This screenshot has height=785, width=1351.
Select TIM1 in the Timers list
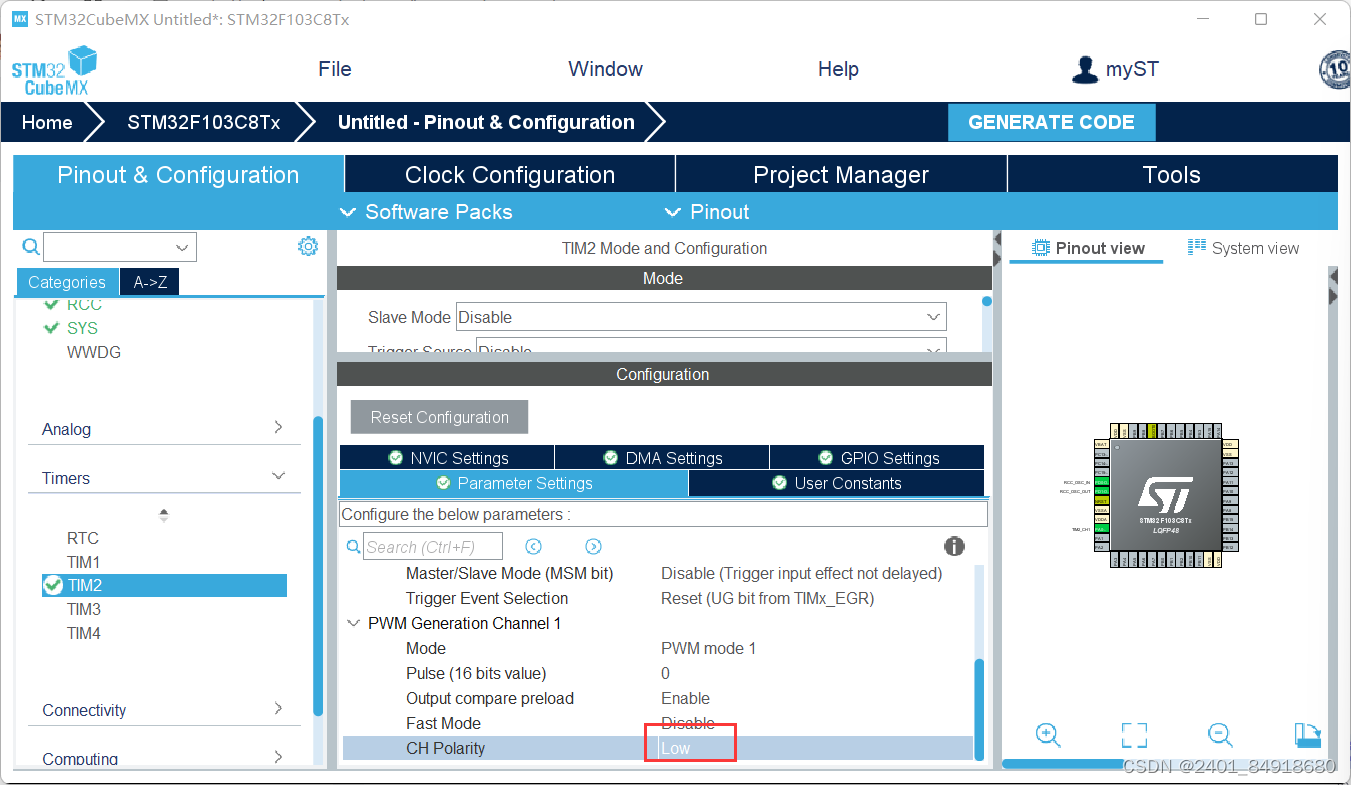[83, 562]
